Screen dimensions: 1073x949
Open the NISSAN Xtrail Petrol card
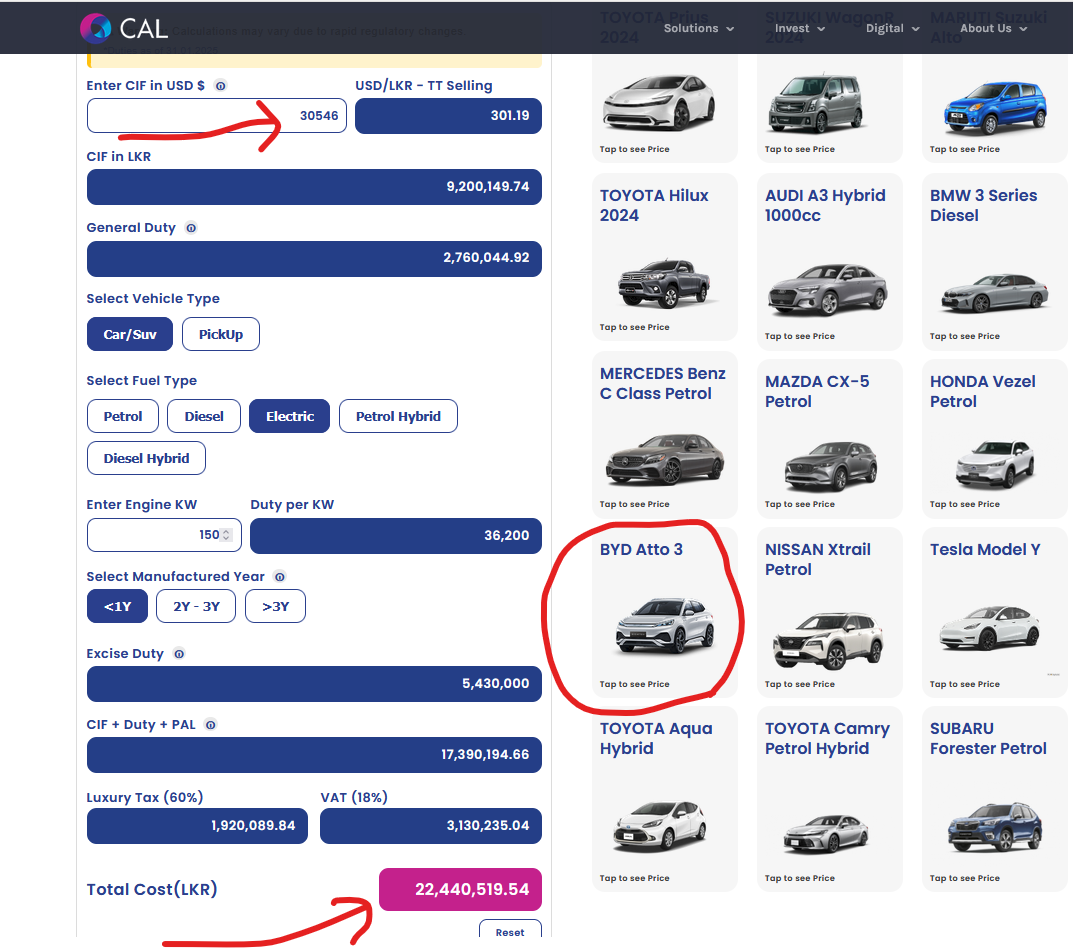point(829,612)
